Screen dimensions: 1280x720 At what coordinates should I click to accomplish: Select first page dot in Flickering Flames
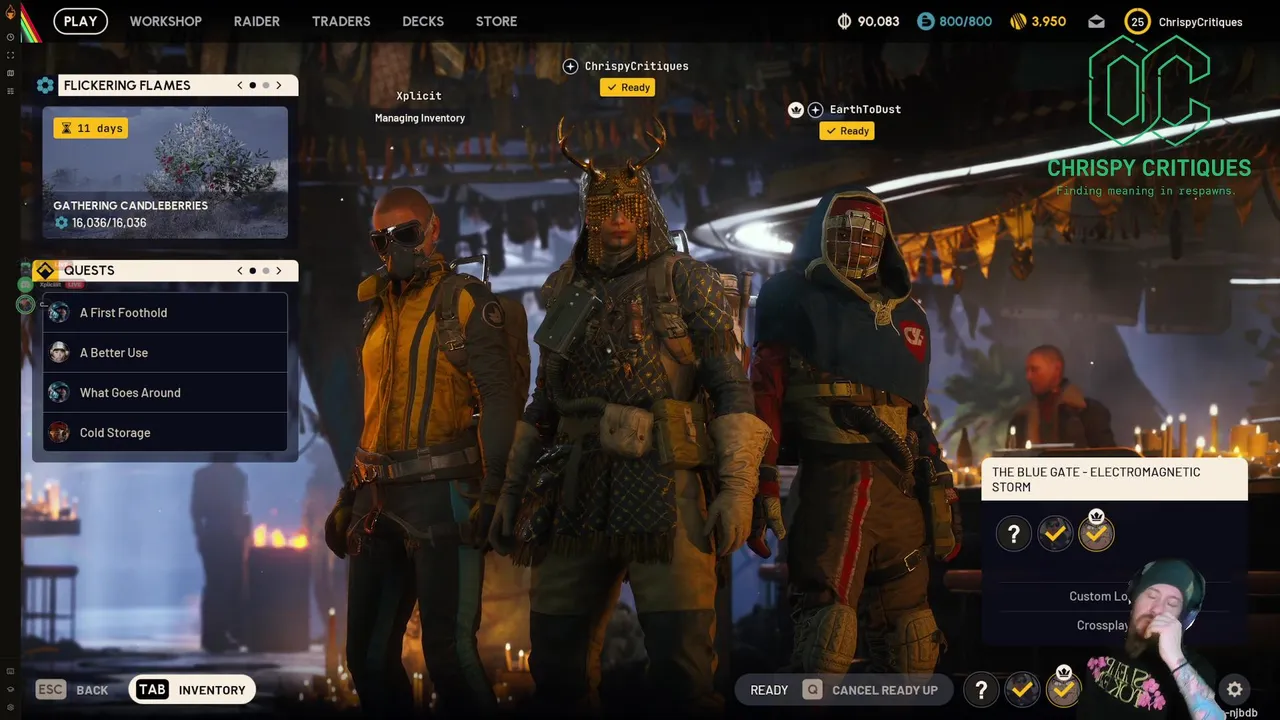[252, 85]
